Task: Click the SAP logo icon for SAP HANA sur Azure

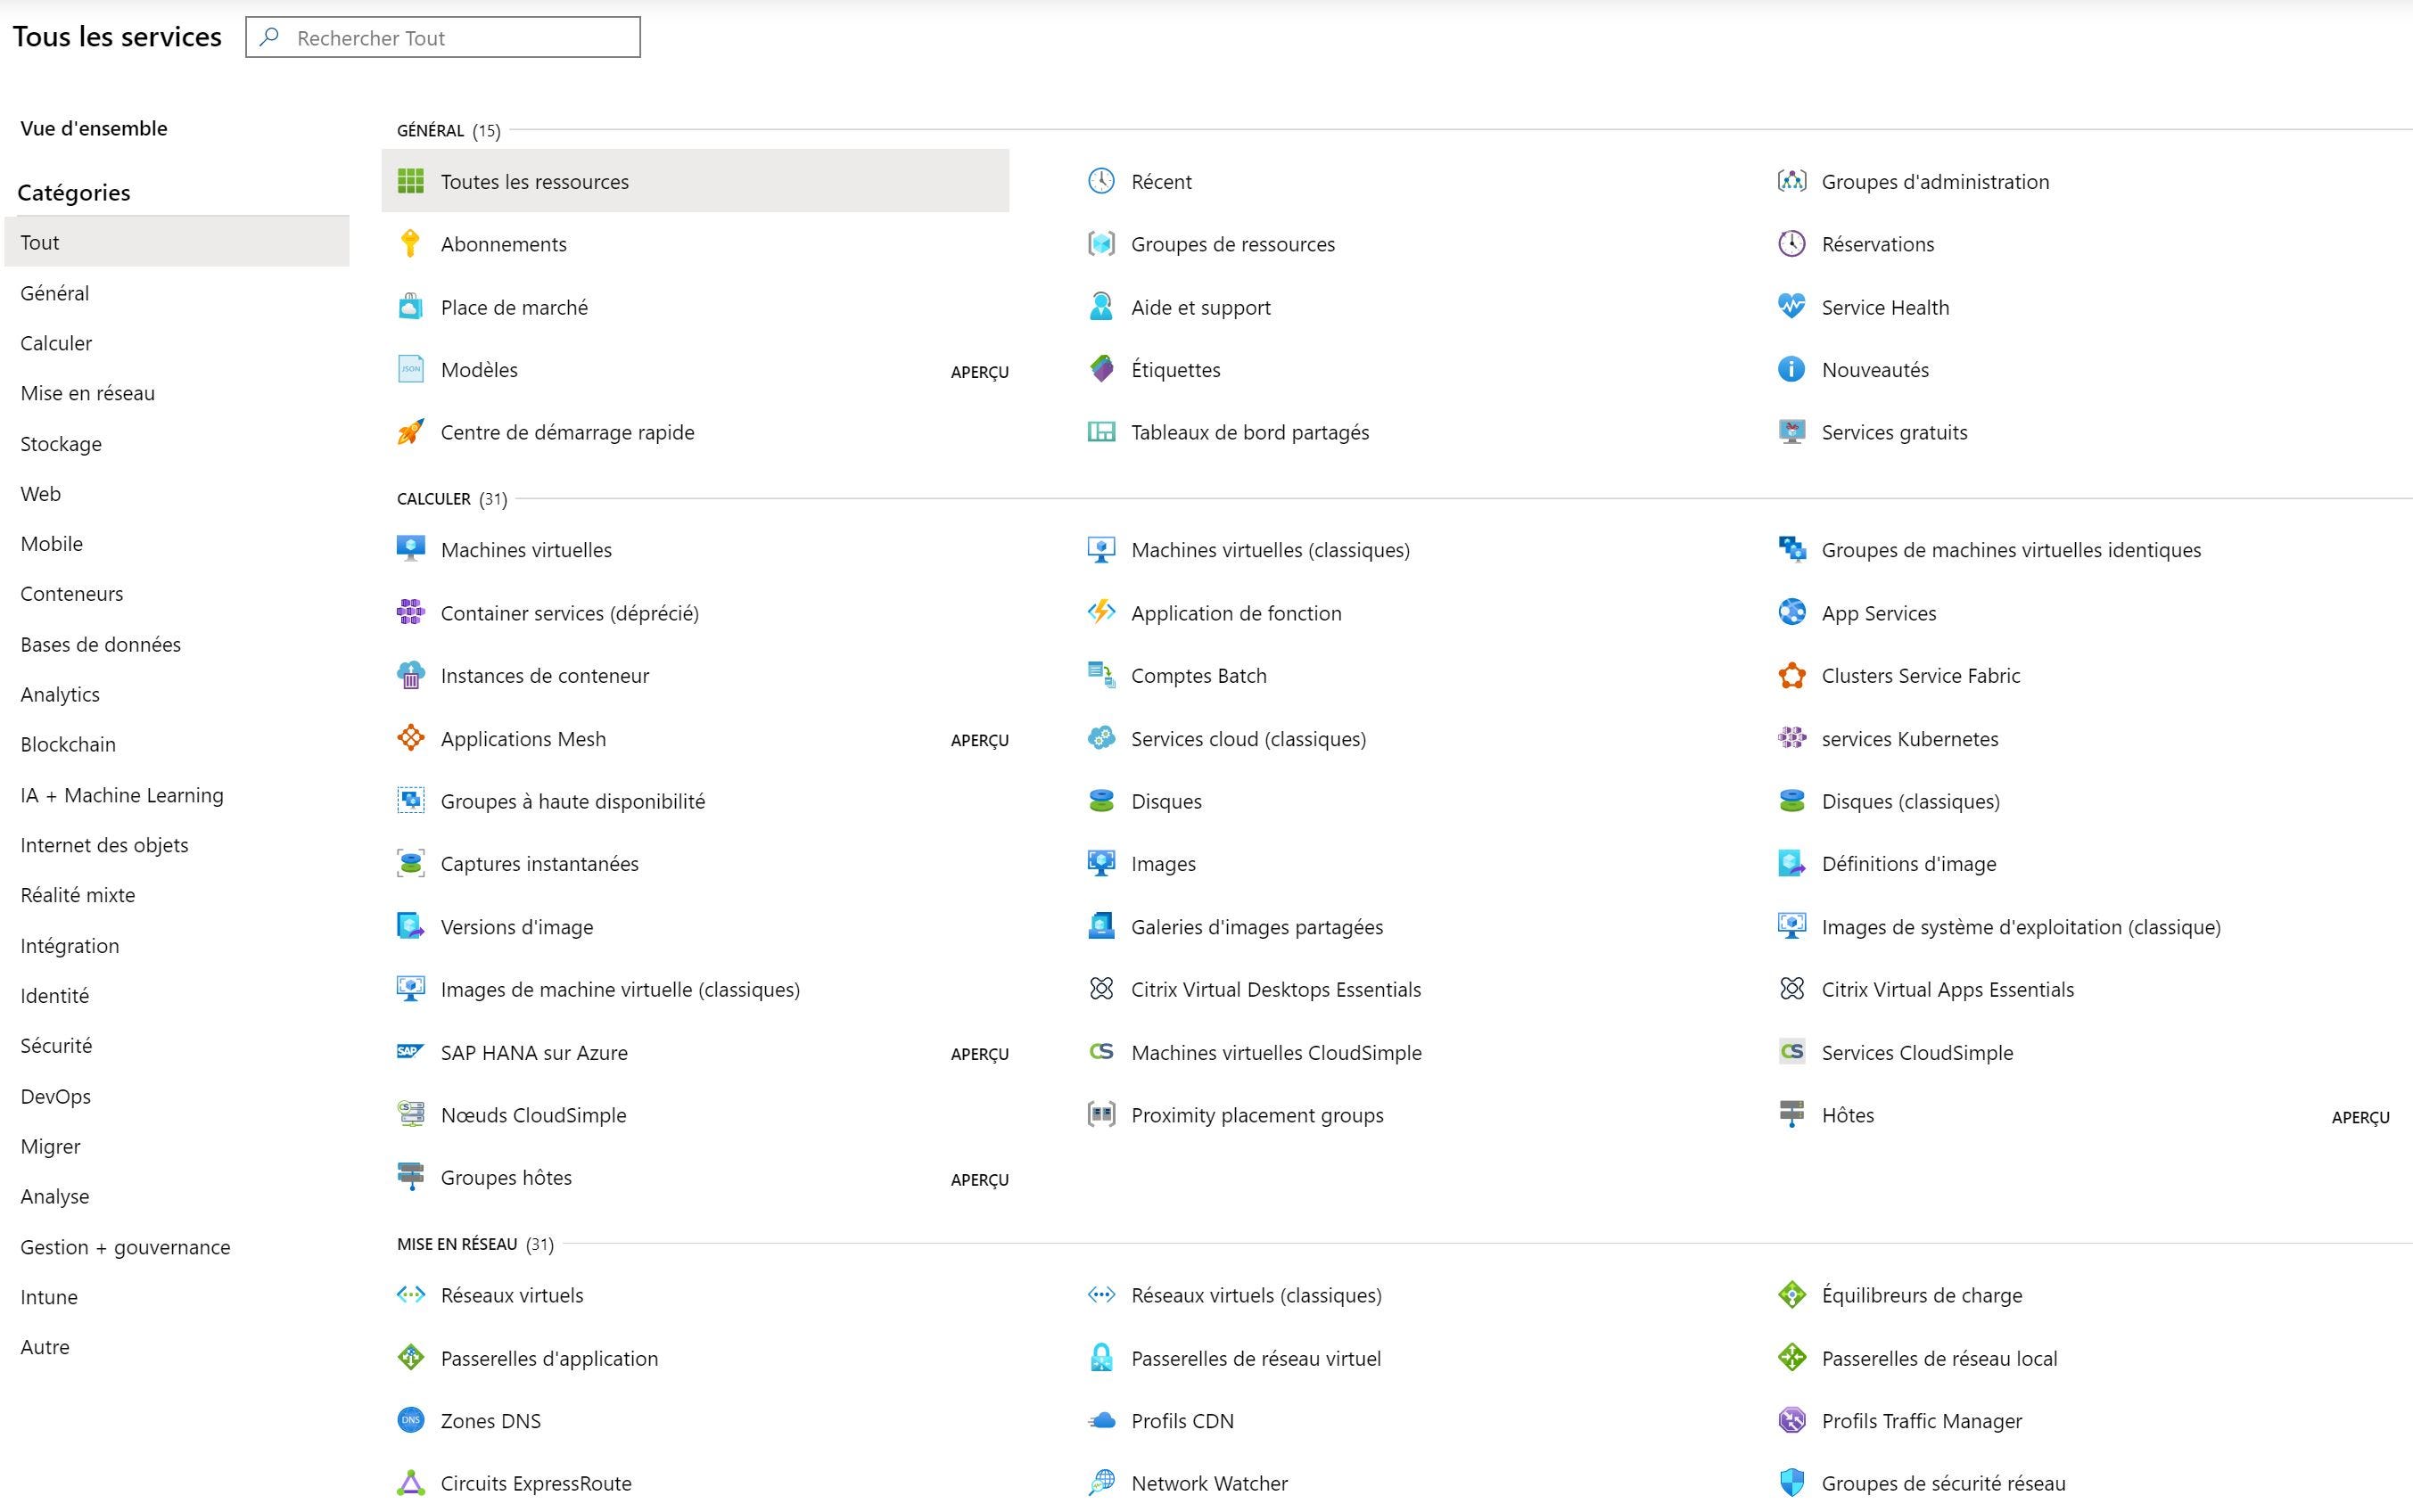Action: pos(410,1051)
